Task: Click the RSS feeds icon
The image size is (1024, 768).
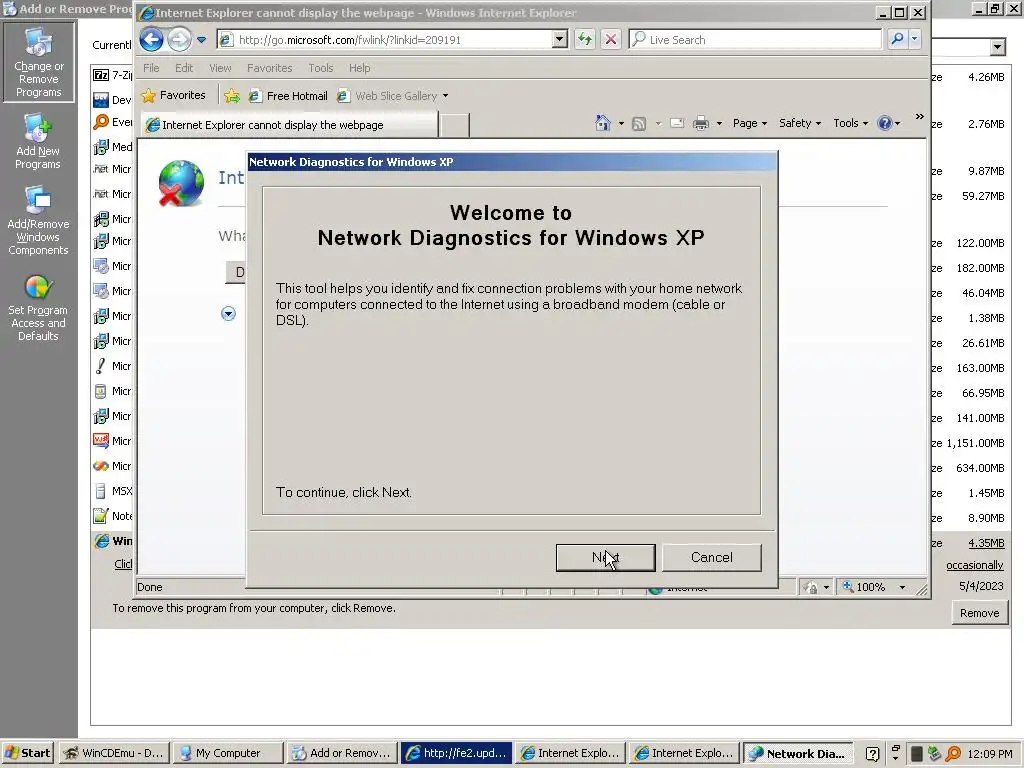Action: [639, 123]
